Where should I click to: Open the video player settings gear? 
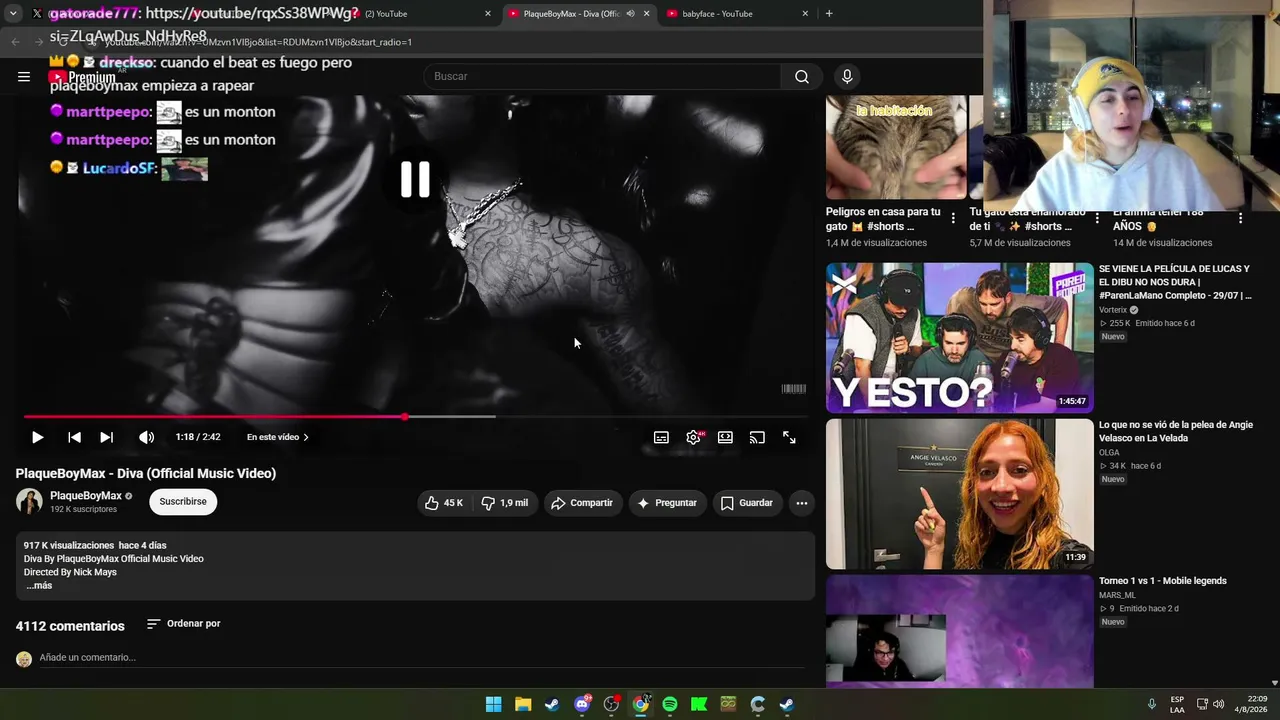click(x=693, y=437)
